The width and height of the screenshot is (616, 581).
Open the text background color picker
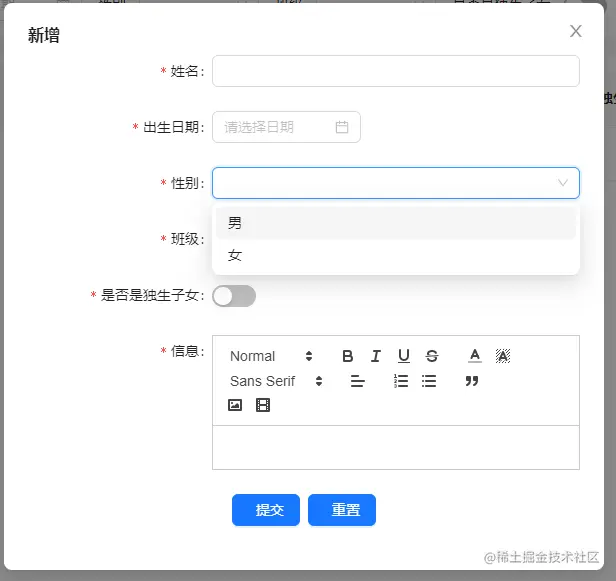click(503, 356)
